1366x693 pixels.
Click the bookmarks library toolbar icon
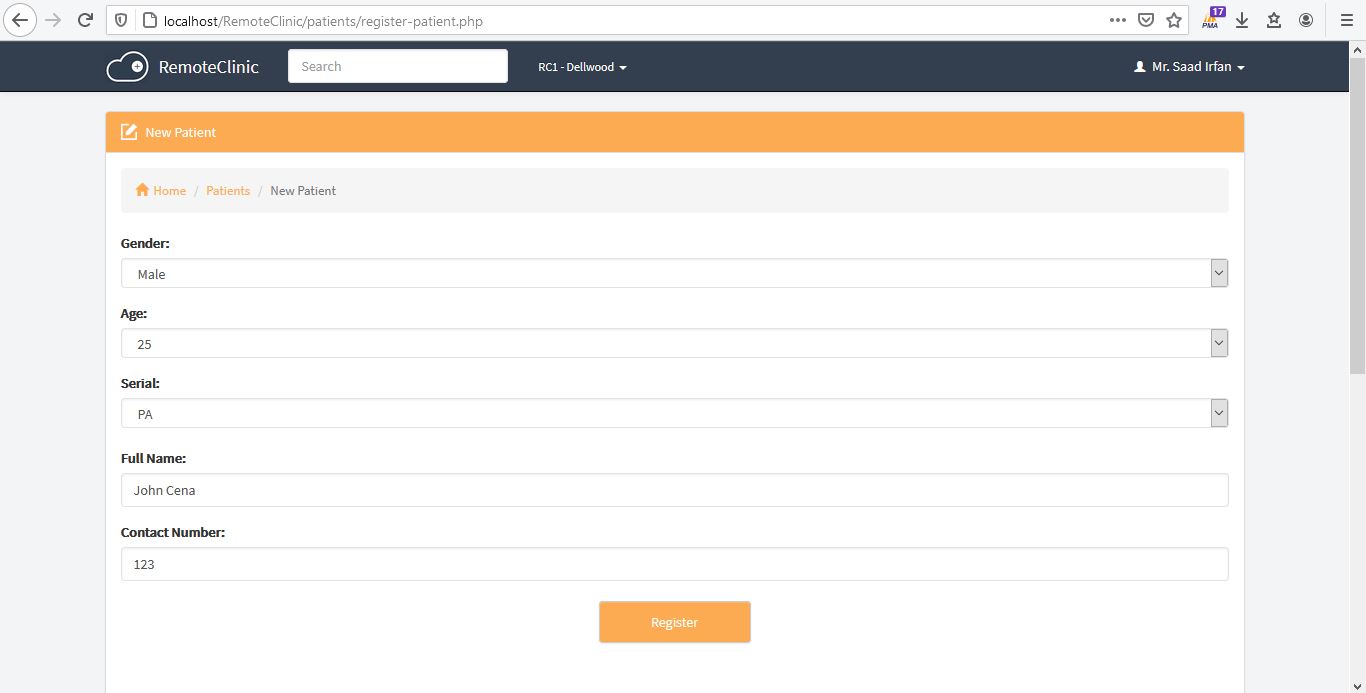[1274, 20]
